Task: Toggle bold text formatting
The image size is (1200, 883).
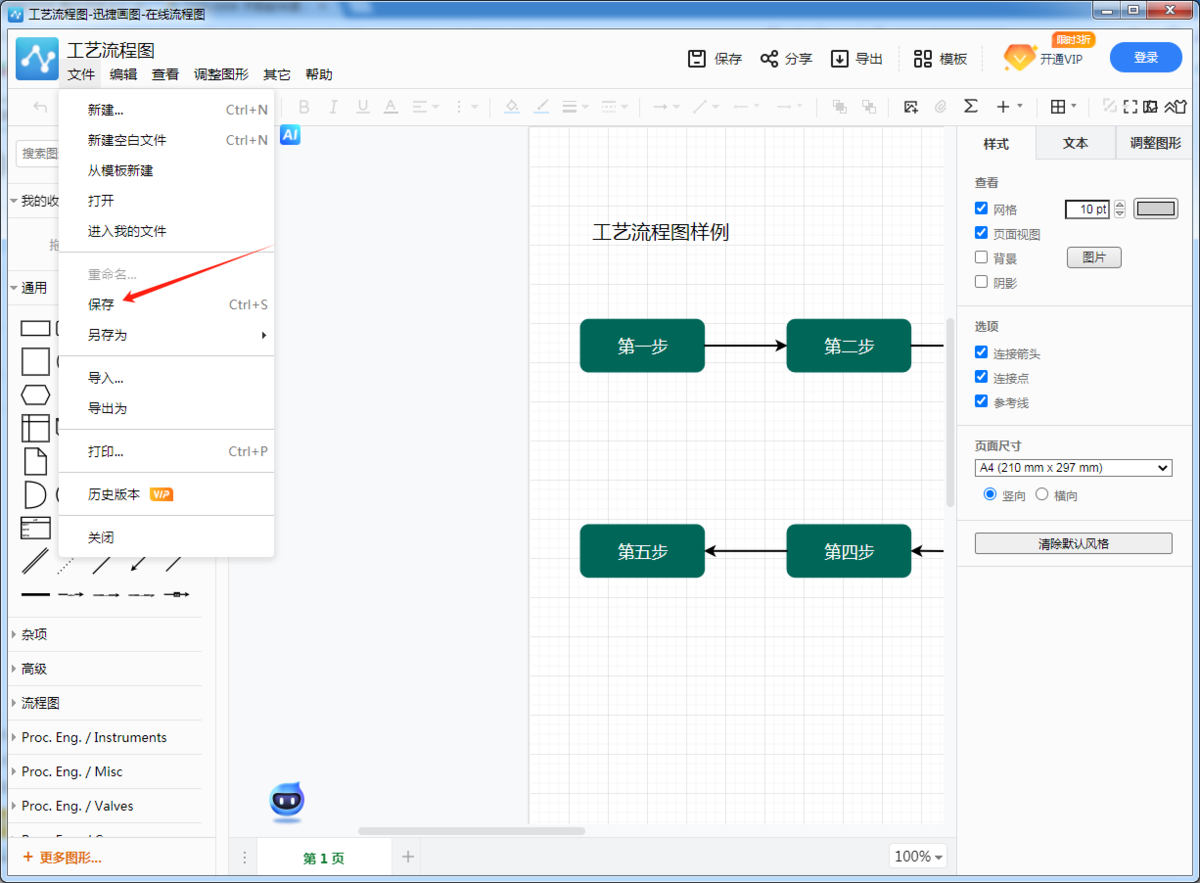Action: tap(304, 106)
